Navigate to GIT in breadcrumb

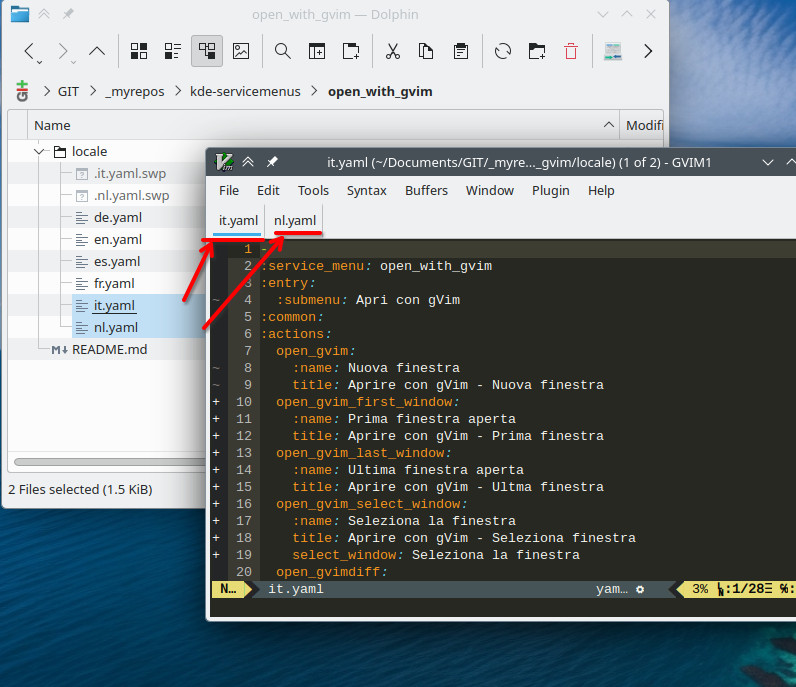(68, 92)
